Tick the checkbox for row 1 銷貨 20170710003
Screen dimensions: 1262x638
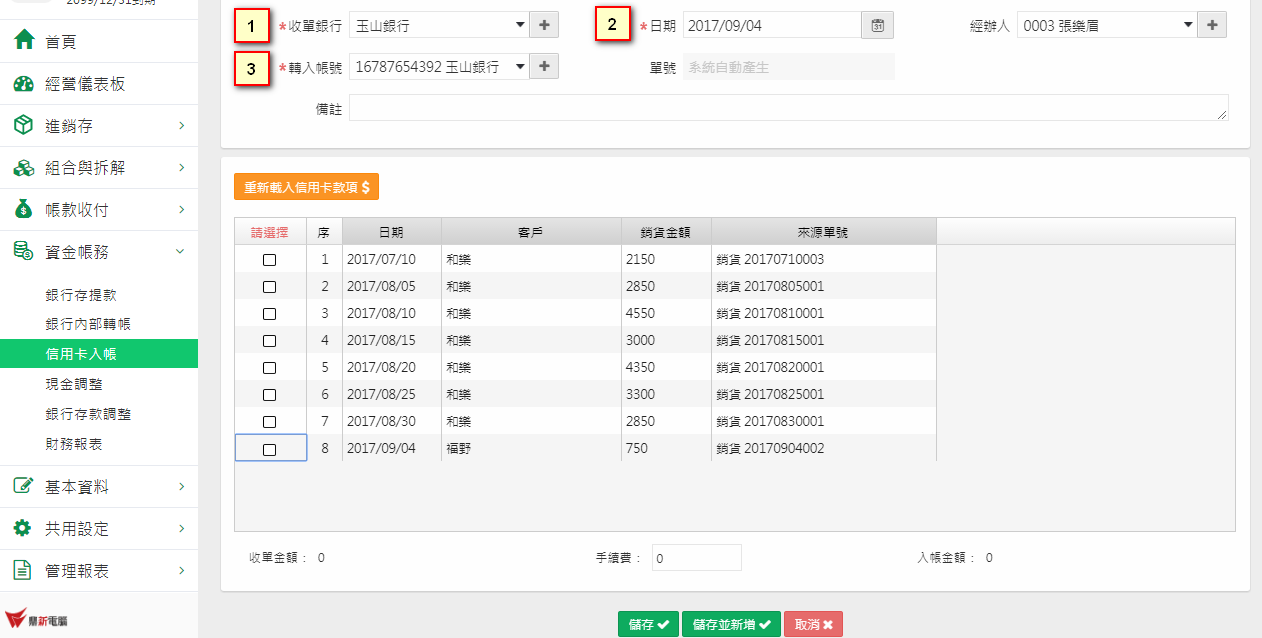[x=269, y=260]
